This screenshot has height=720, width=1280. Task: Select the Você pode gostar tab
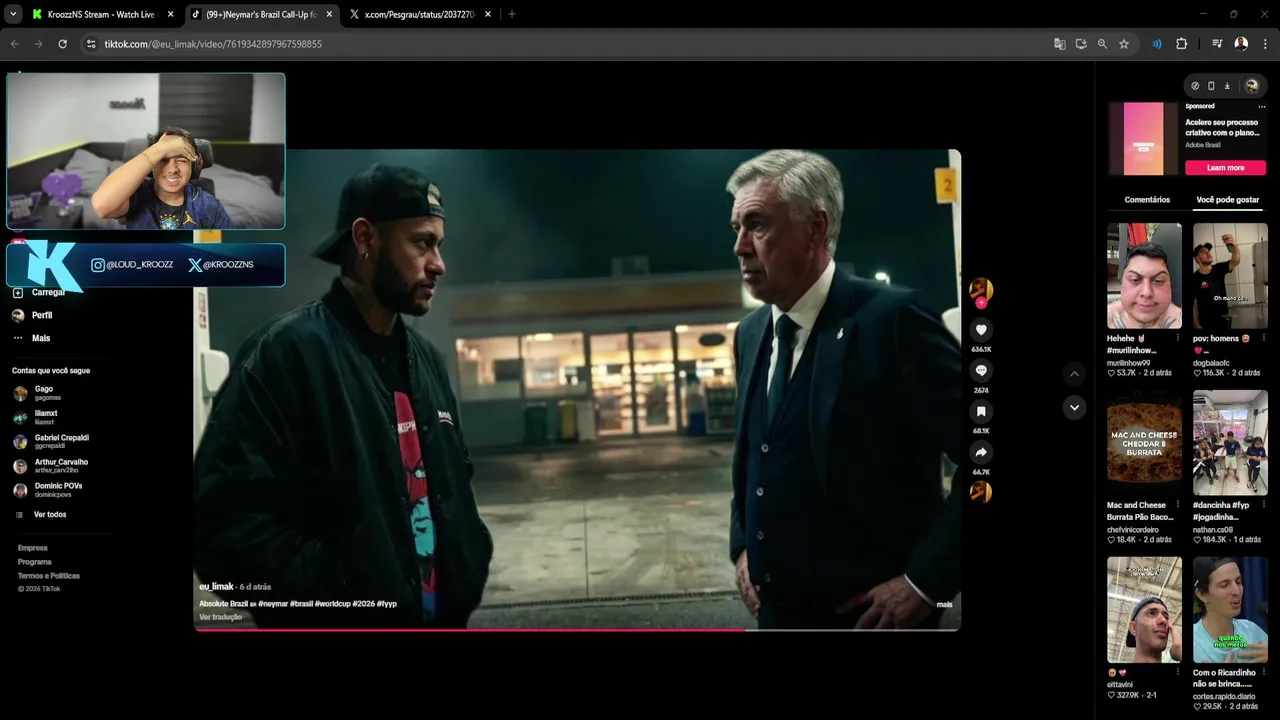1227,200
